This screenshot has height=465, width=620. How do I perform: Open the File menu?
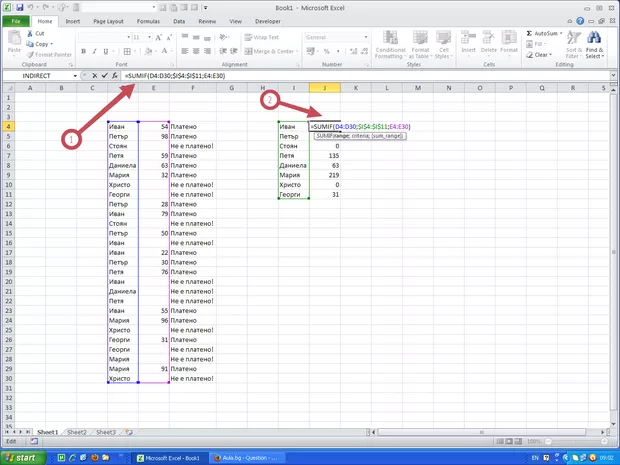[x=17, y=19]
